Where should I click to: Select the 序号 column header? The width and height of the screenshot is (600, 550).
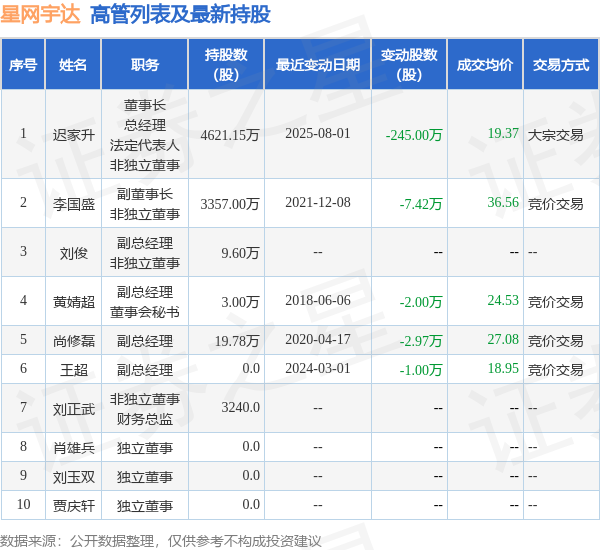pos(23,64)
